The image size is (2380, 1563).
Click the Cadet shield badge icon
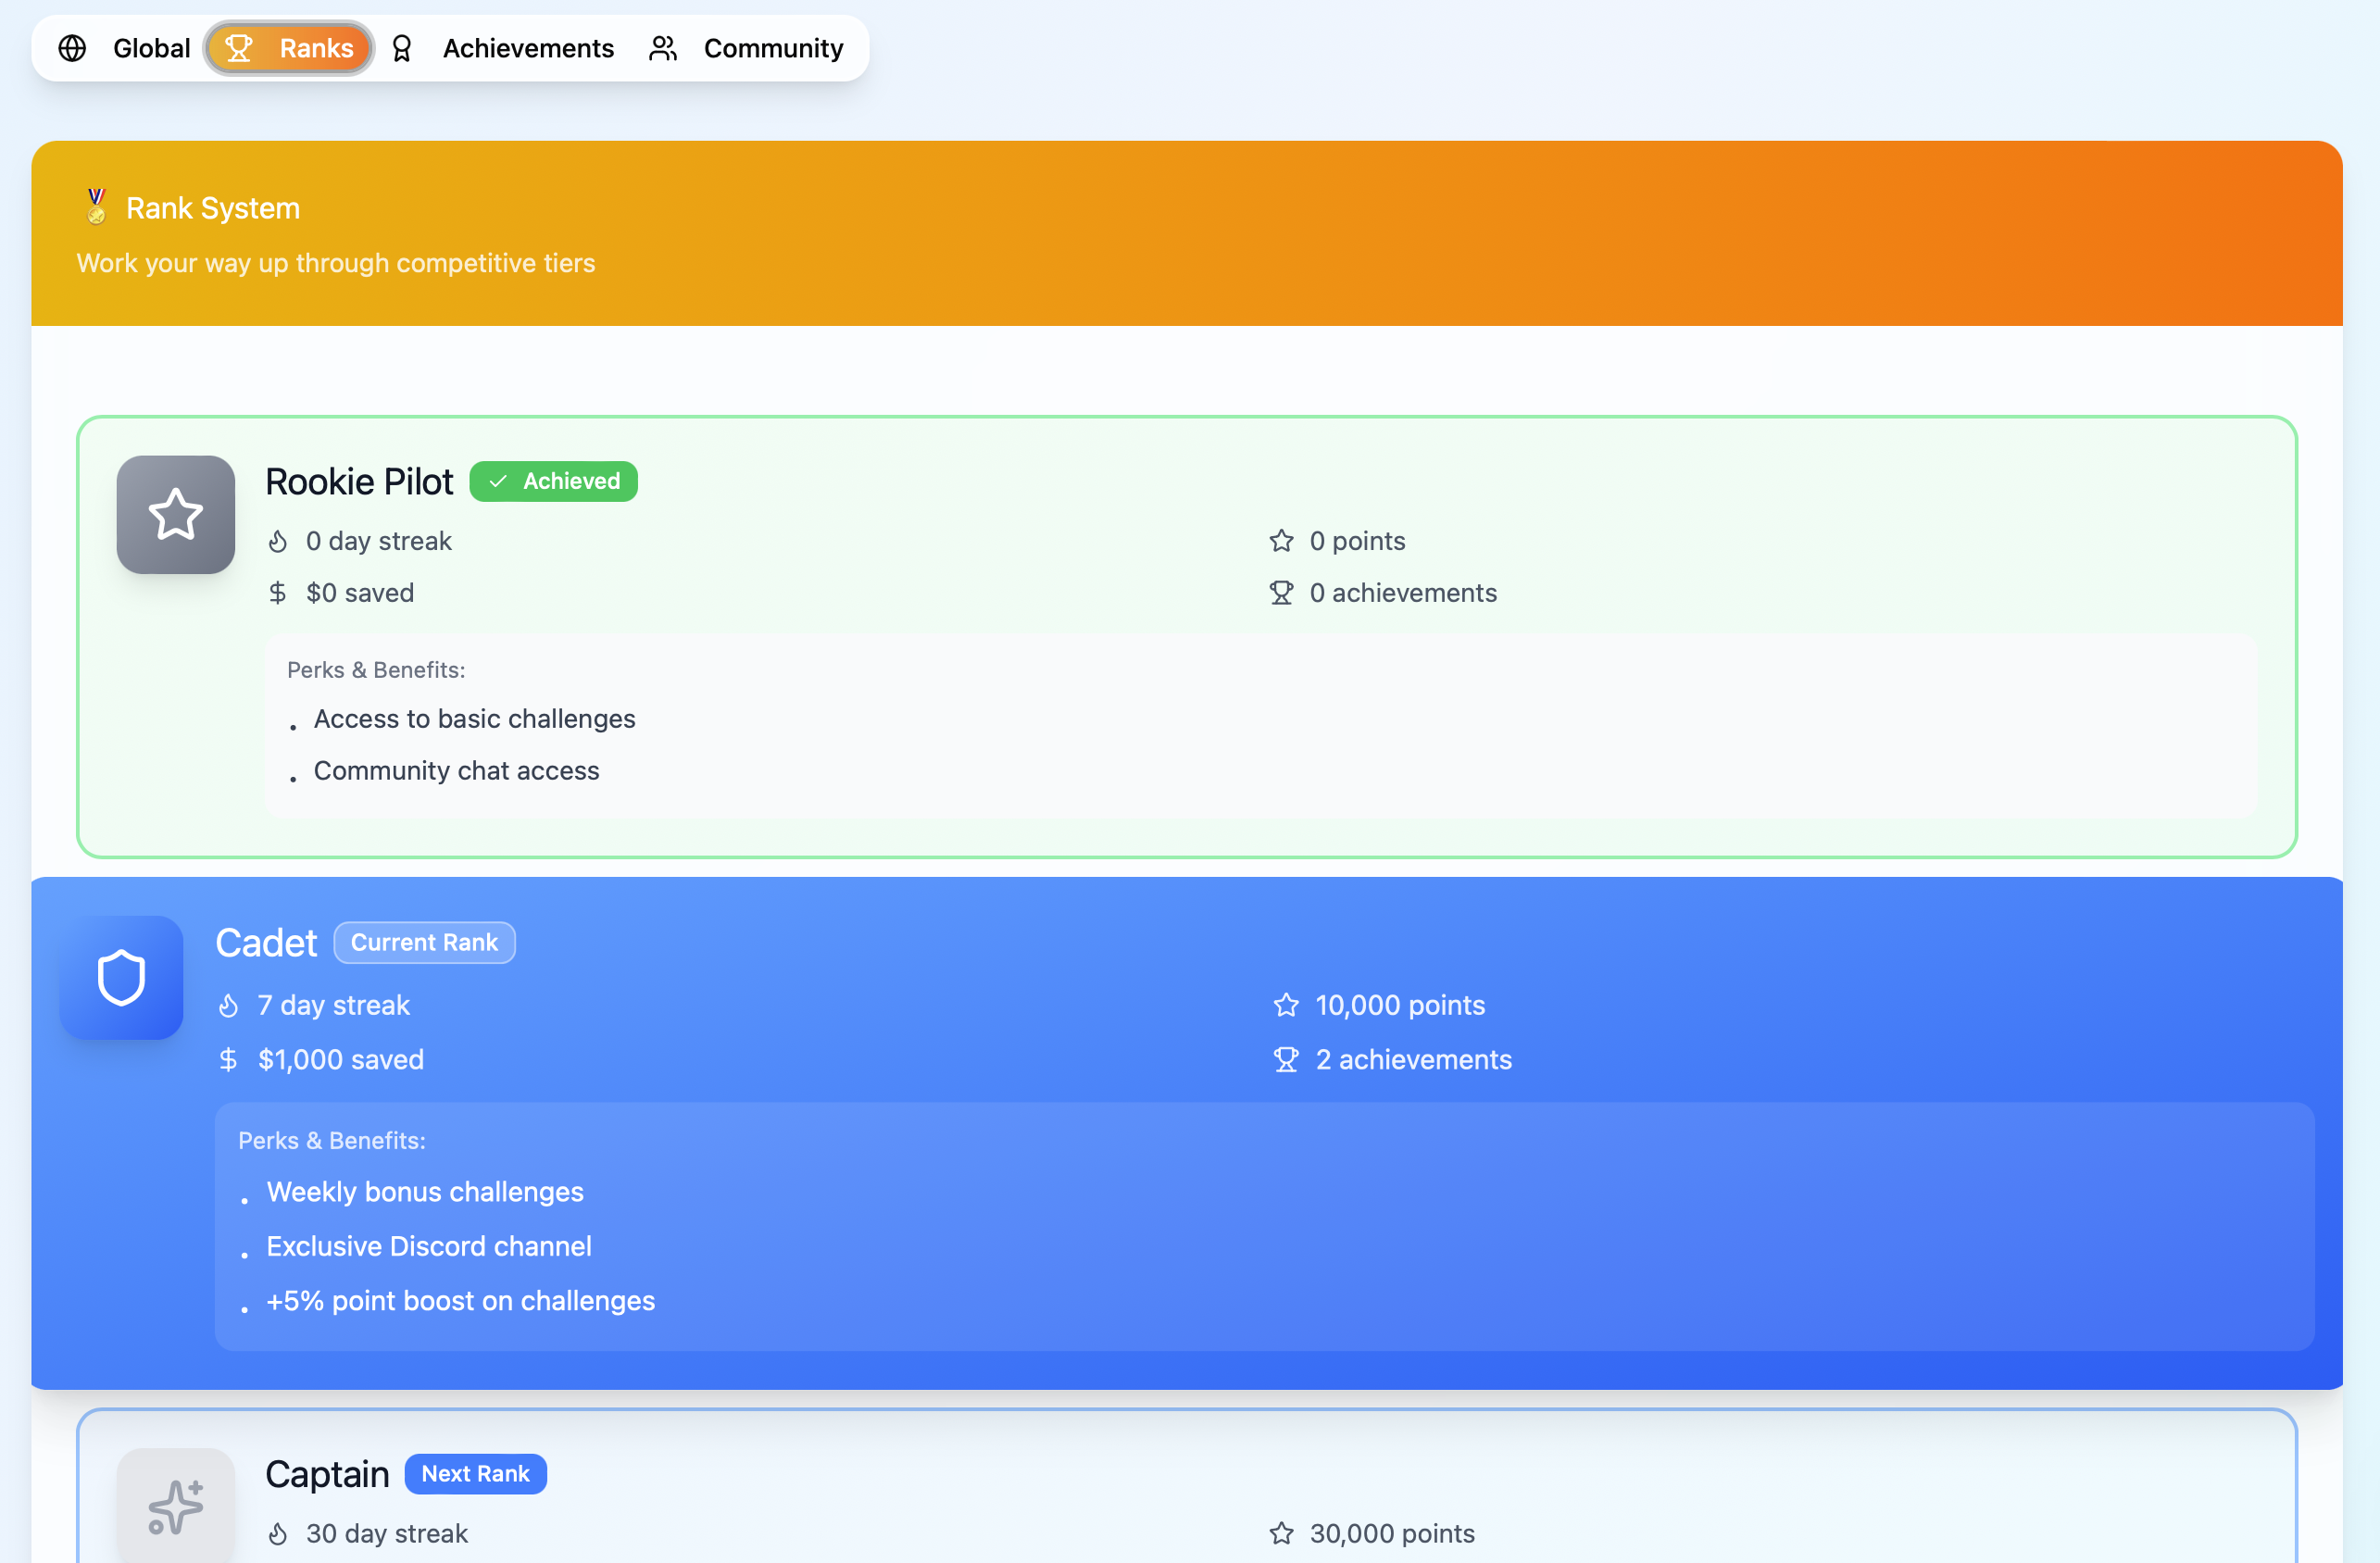121,977
